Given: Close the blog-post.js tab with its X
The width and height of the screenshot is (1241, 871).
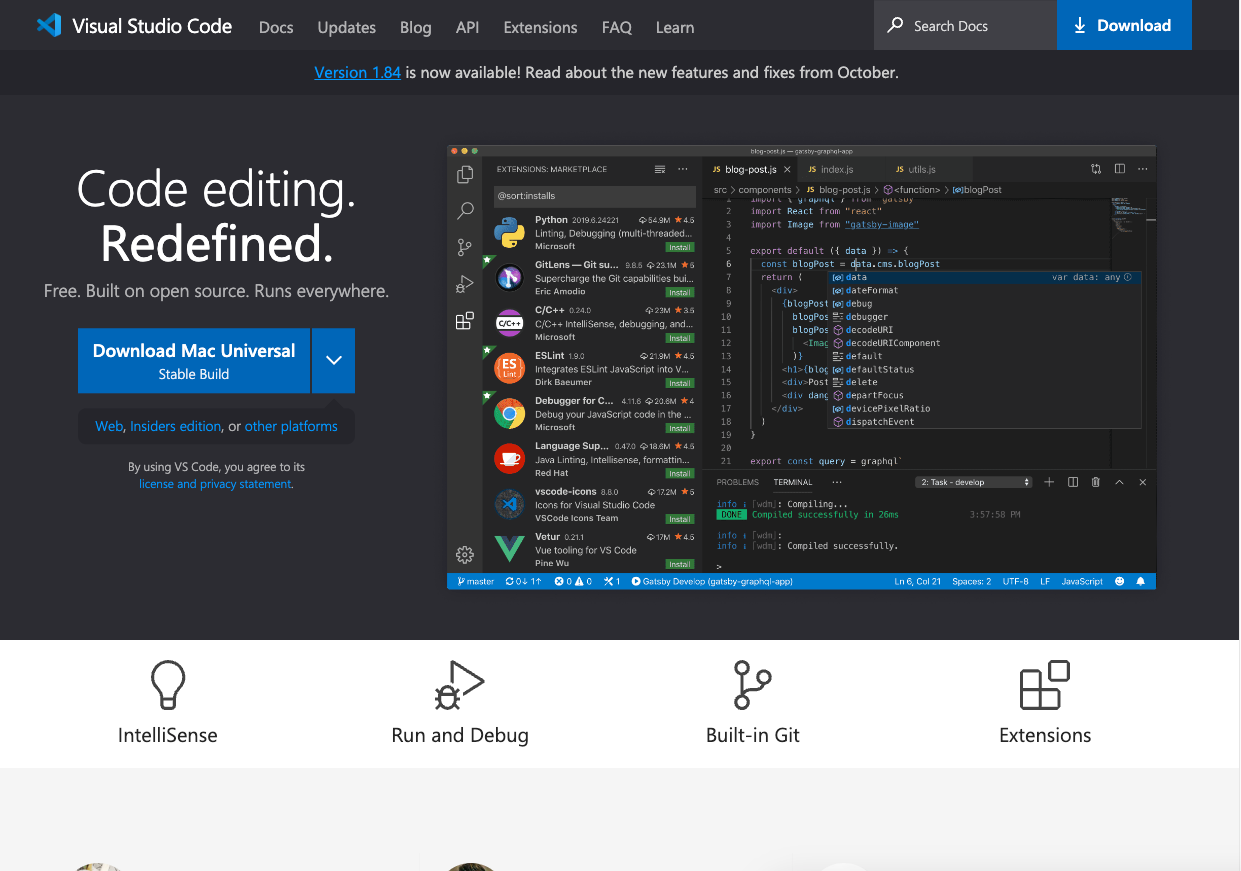Looking at the screenshot, I should pyautogui.click(x=788, y=170).
